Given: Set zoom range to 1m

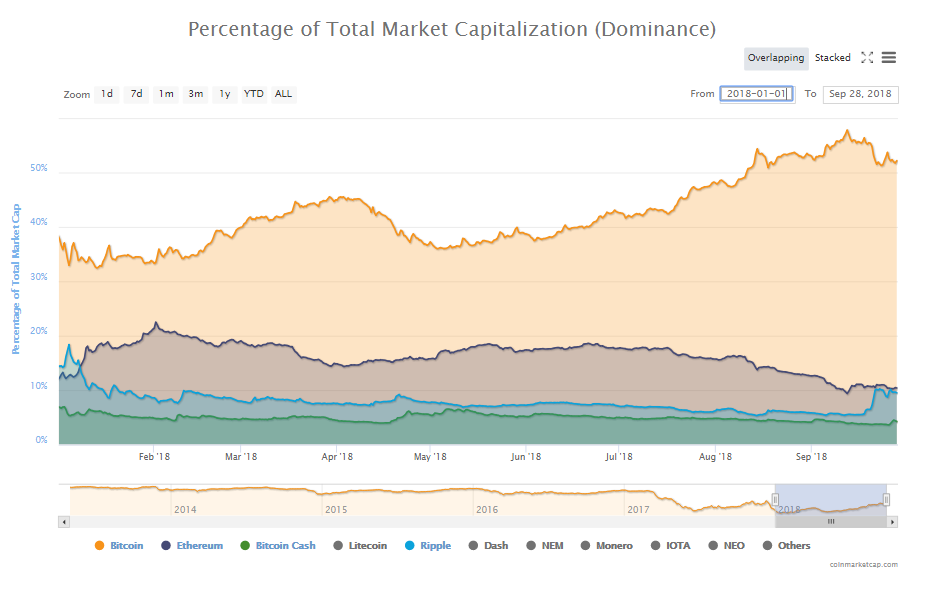Looking at the screenshot, I should (x=166, y=94).
